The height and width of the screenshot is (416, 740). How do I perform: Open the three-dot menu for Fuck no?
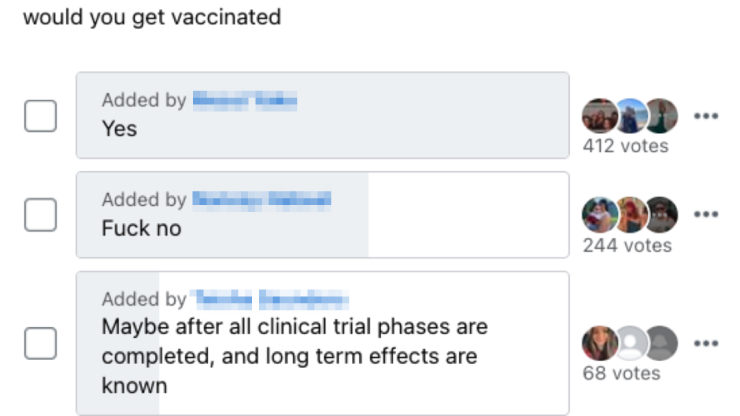click(706, 214)
